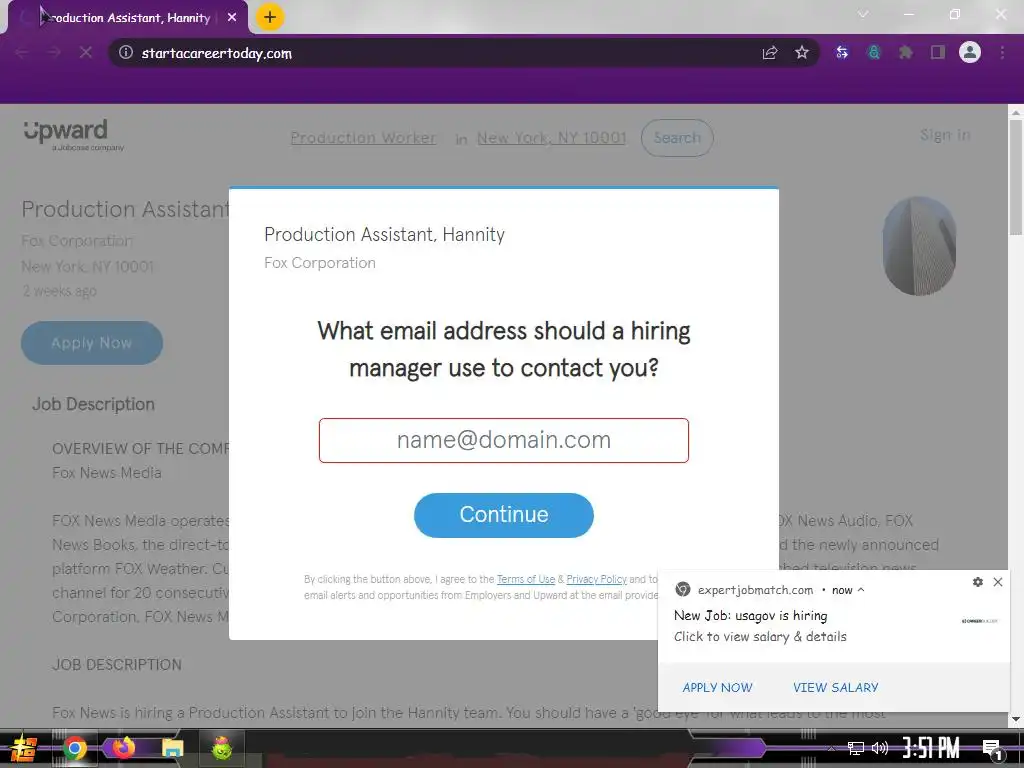Close the expertjobmatch.com notification
Screen dimensions: 1024x768
pos(998,582)
